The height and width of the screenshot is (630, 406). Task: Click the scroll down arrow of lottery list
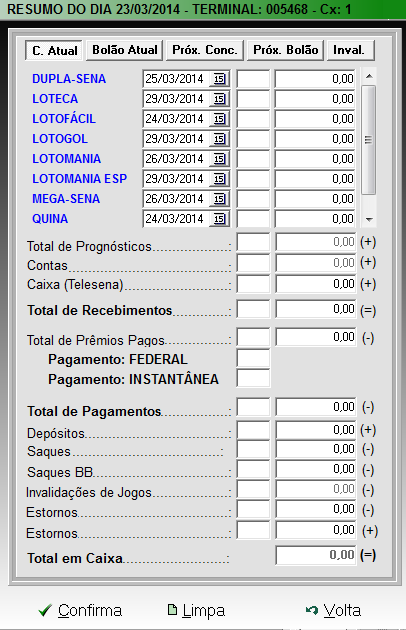(x=369, y=220)
